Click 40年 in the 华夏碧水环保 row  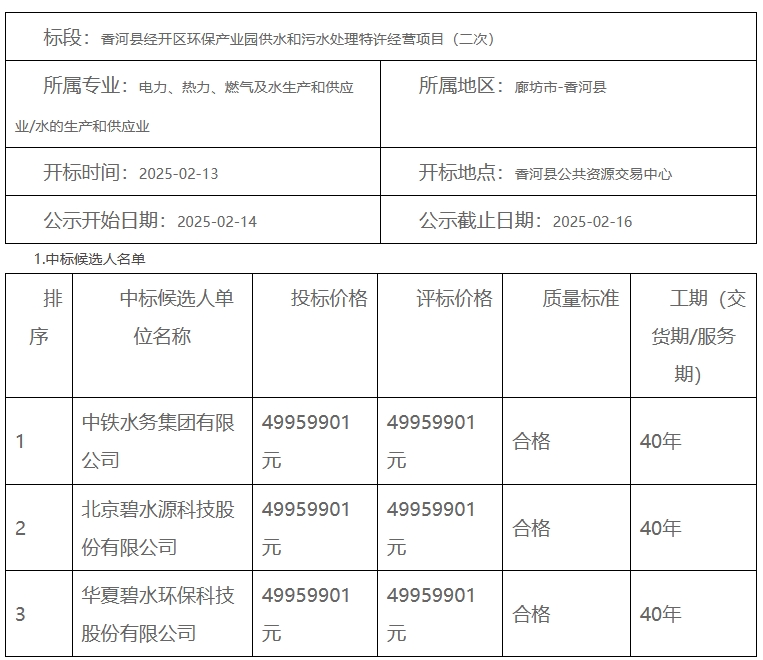click(660, 614)
